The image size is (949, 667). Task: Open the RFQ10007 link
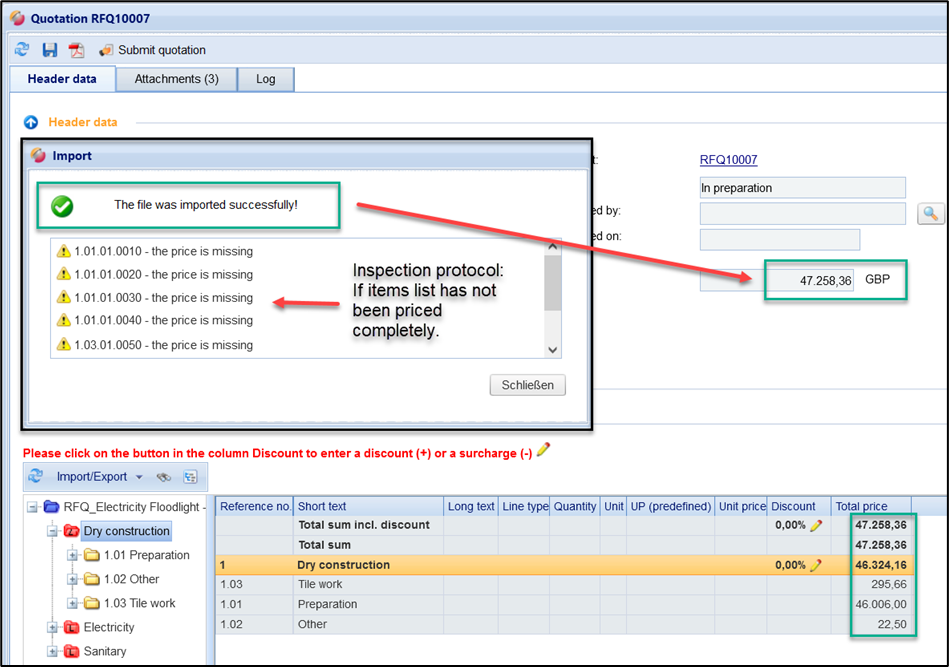728,160
